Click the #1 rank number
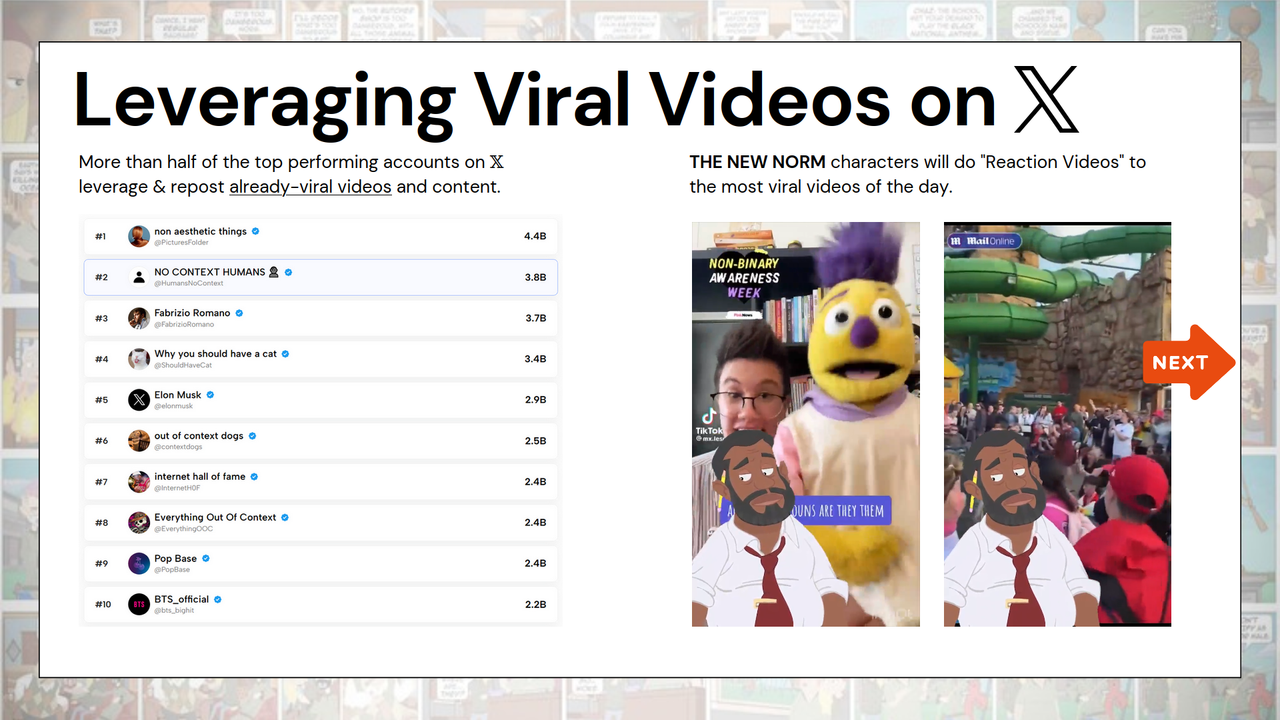The image size is (1280, 720). [x=100, y=237]
